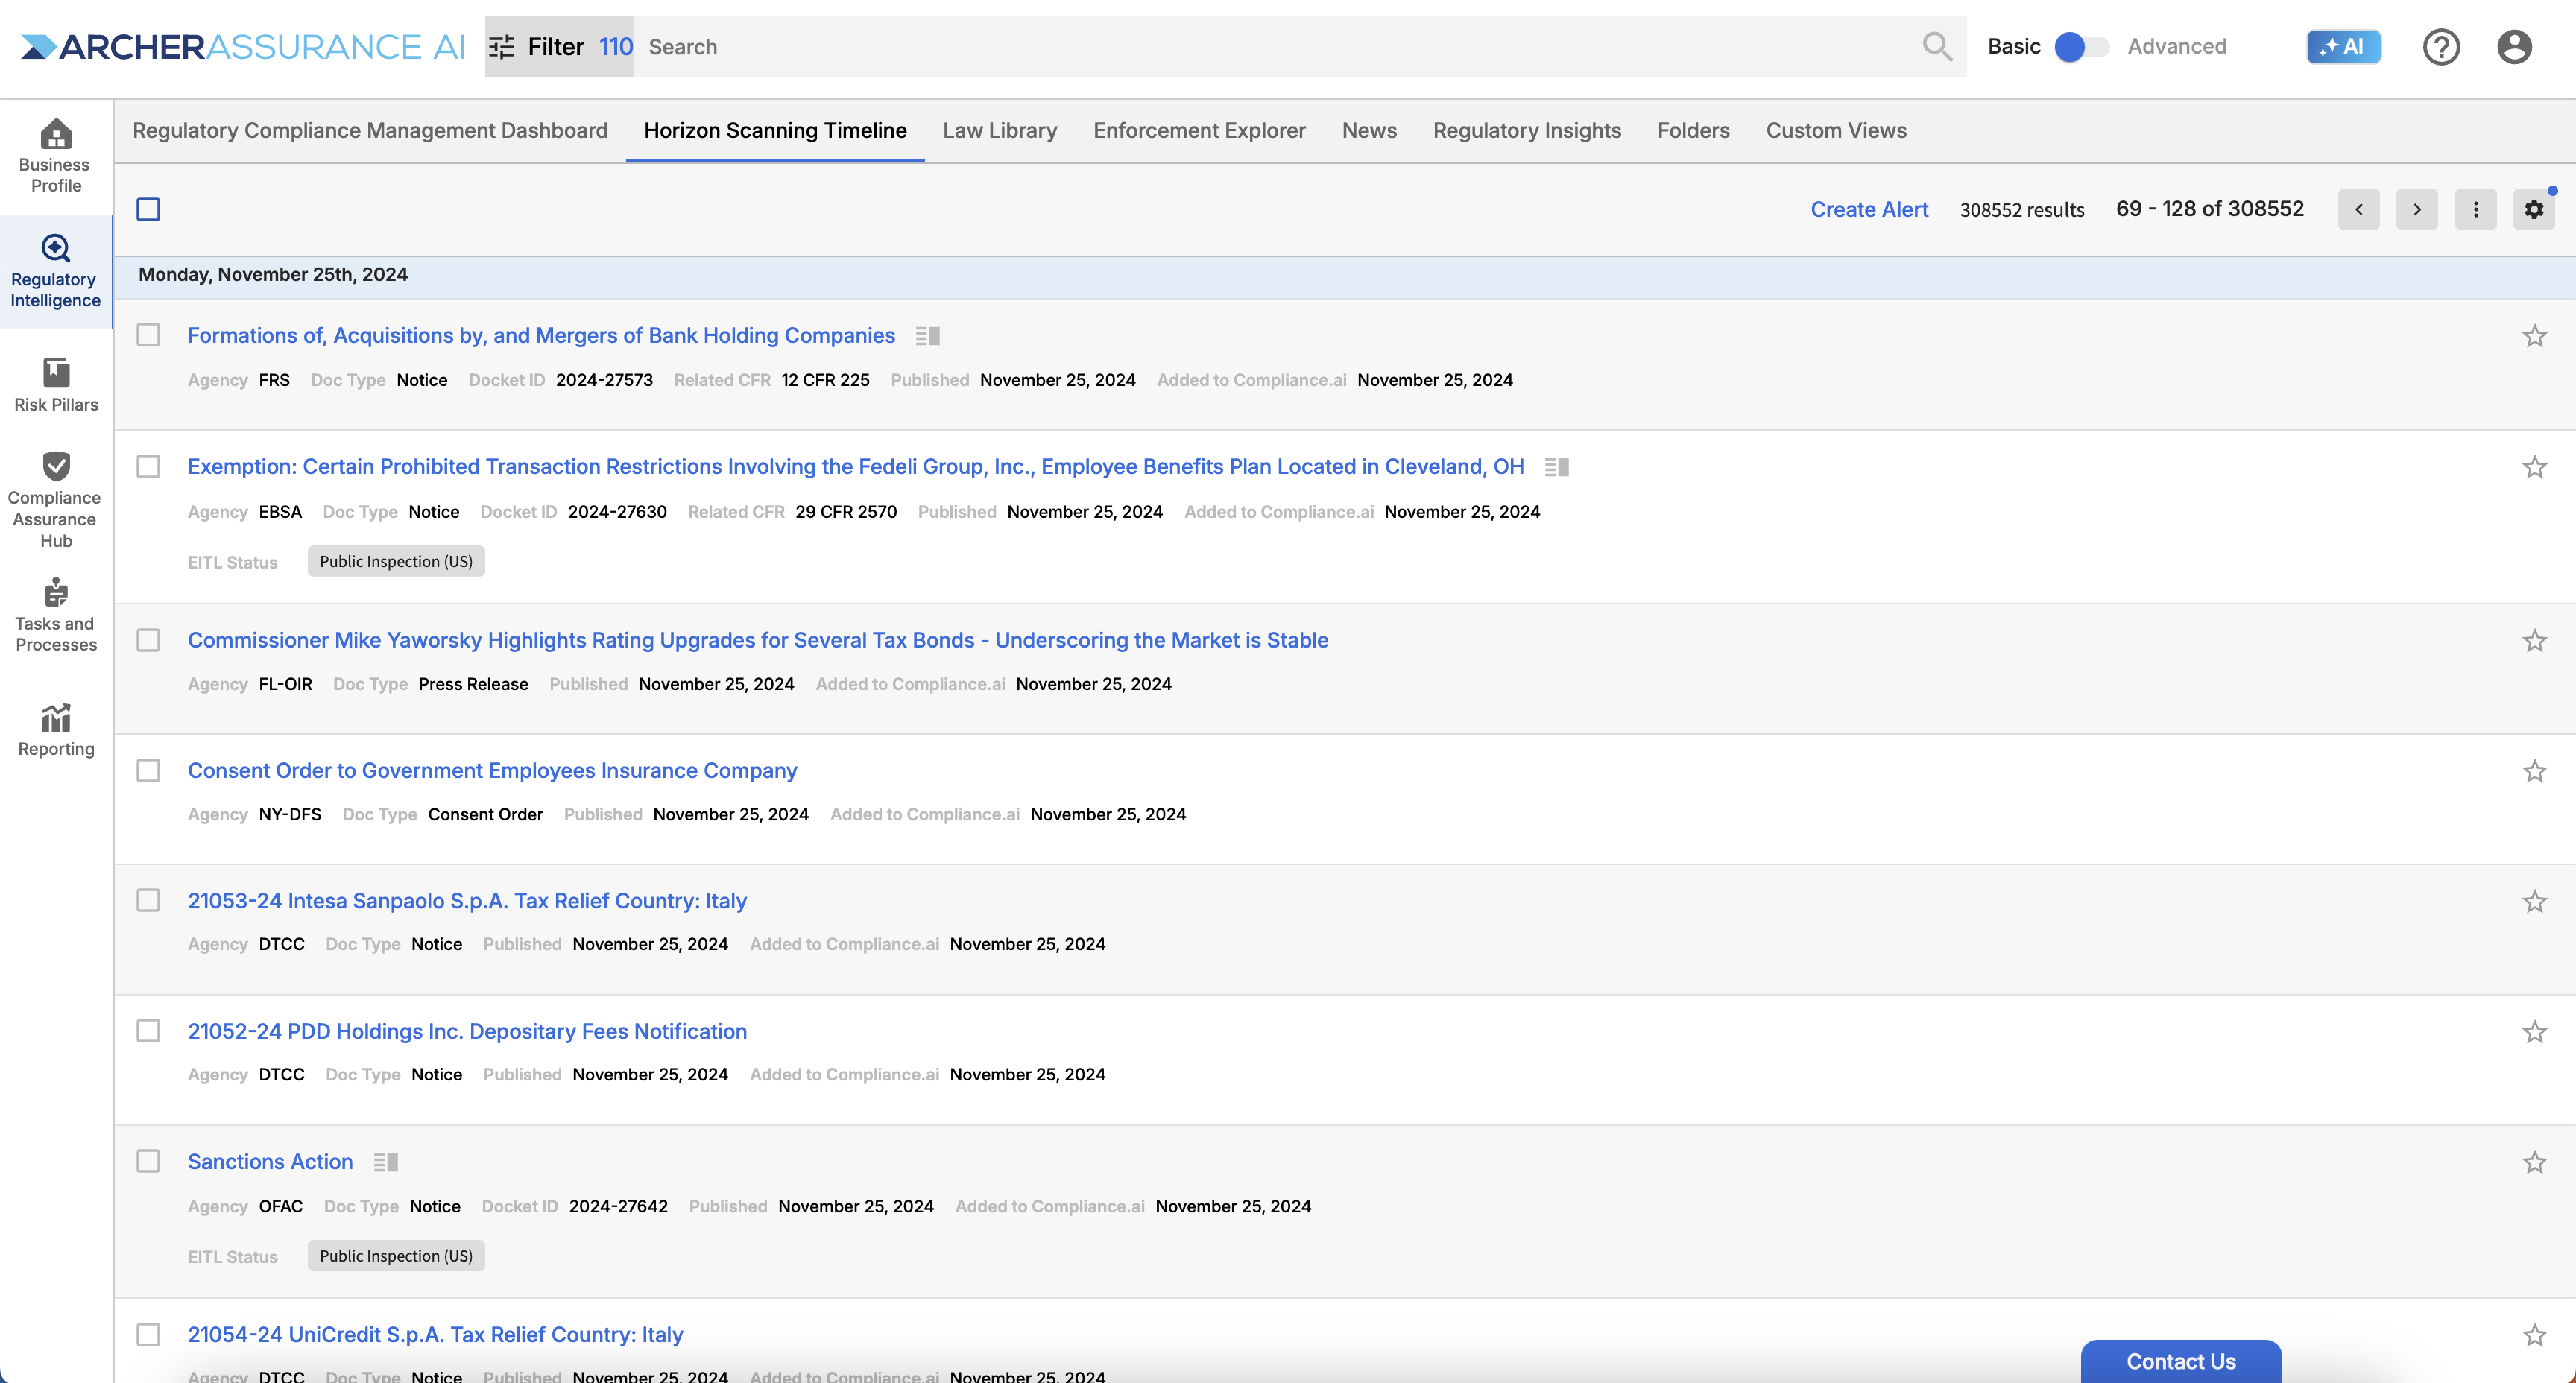
Task: Star the Sanctions Action document
Action: [x=2534, y=1162]
